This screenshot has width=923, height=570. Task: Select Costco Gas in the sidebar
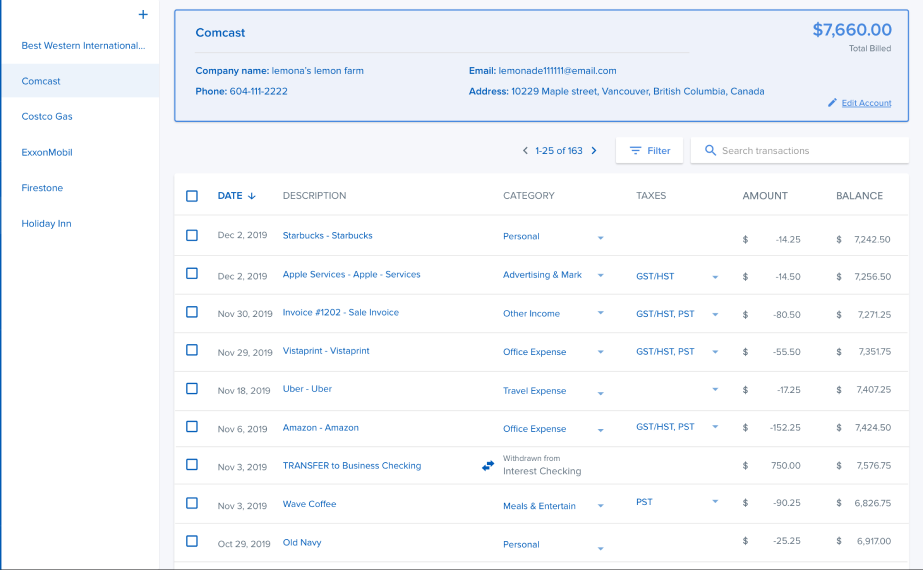tap(47, 117)
